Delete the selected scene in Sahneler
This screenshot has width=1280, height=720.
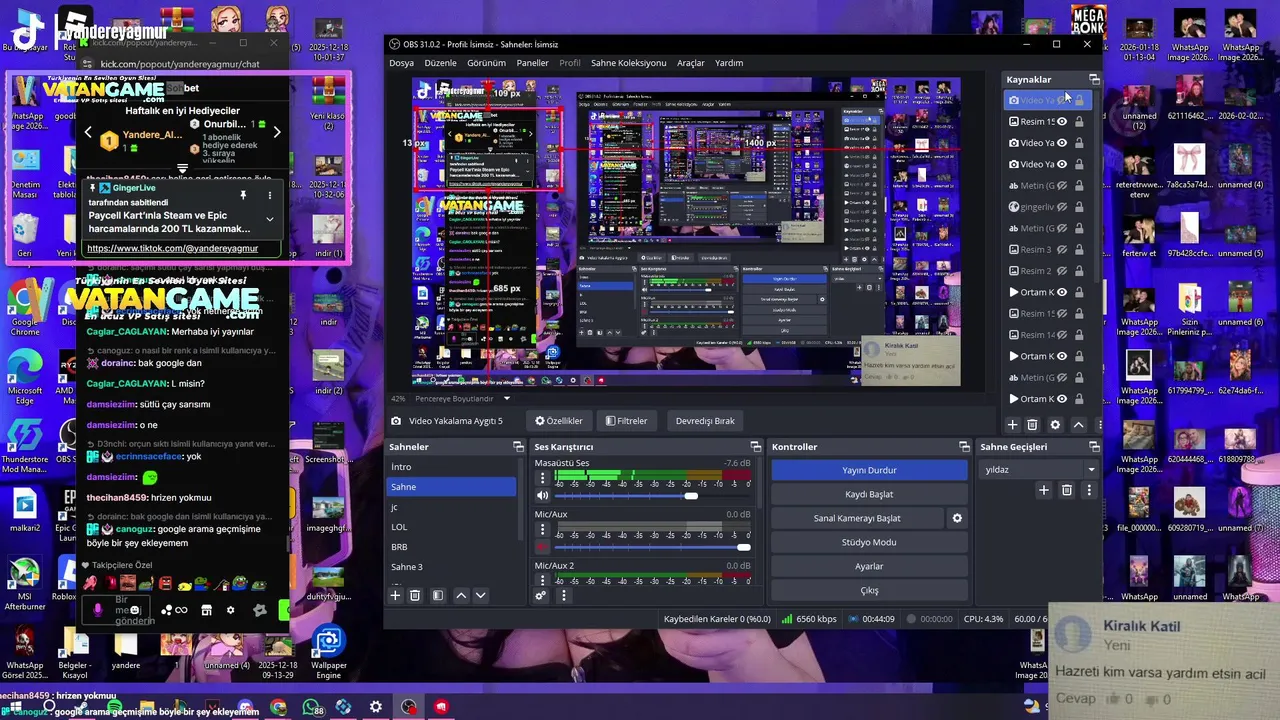pyautogui.click(x=416, y=595)
